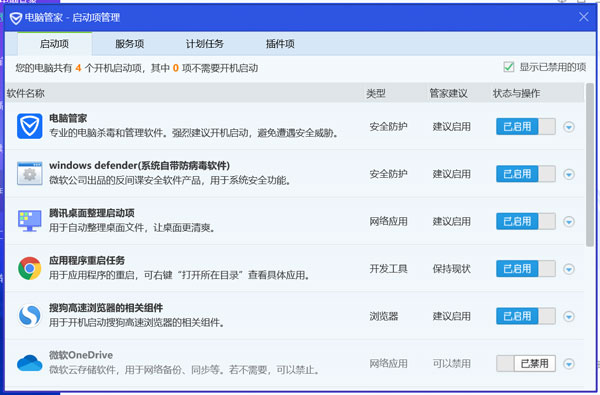Click the startup count summary text
The image size is (600, 395).
click(137, 68)
